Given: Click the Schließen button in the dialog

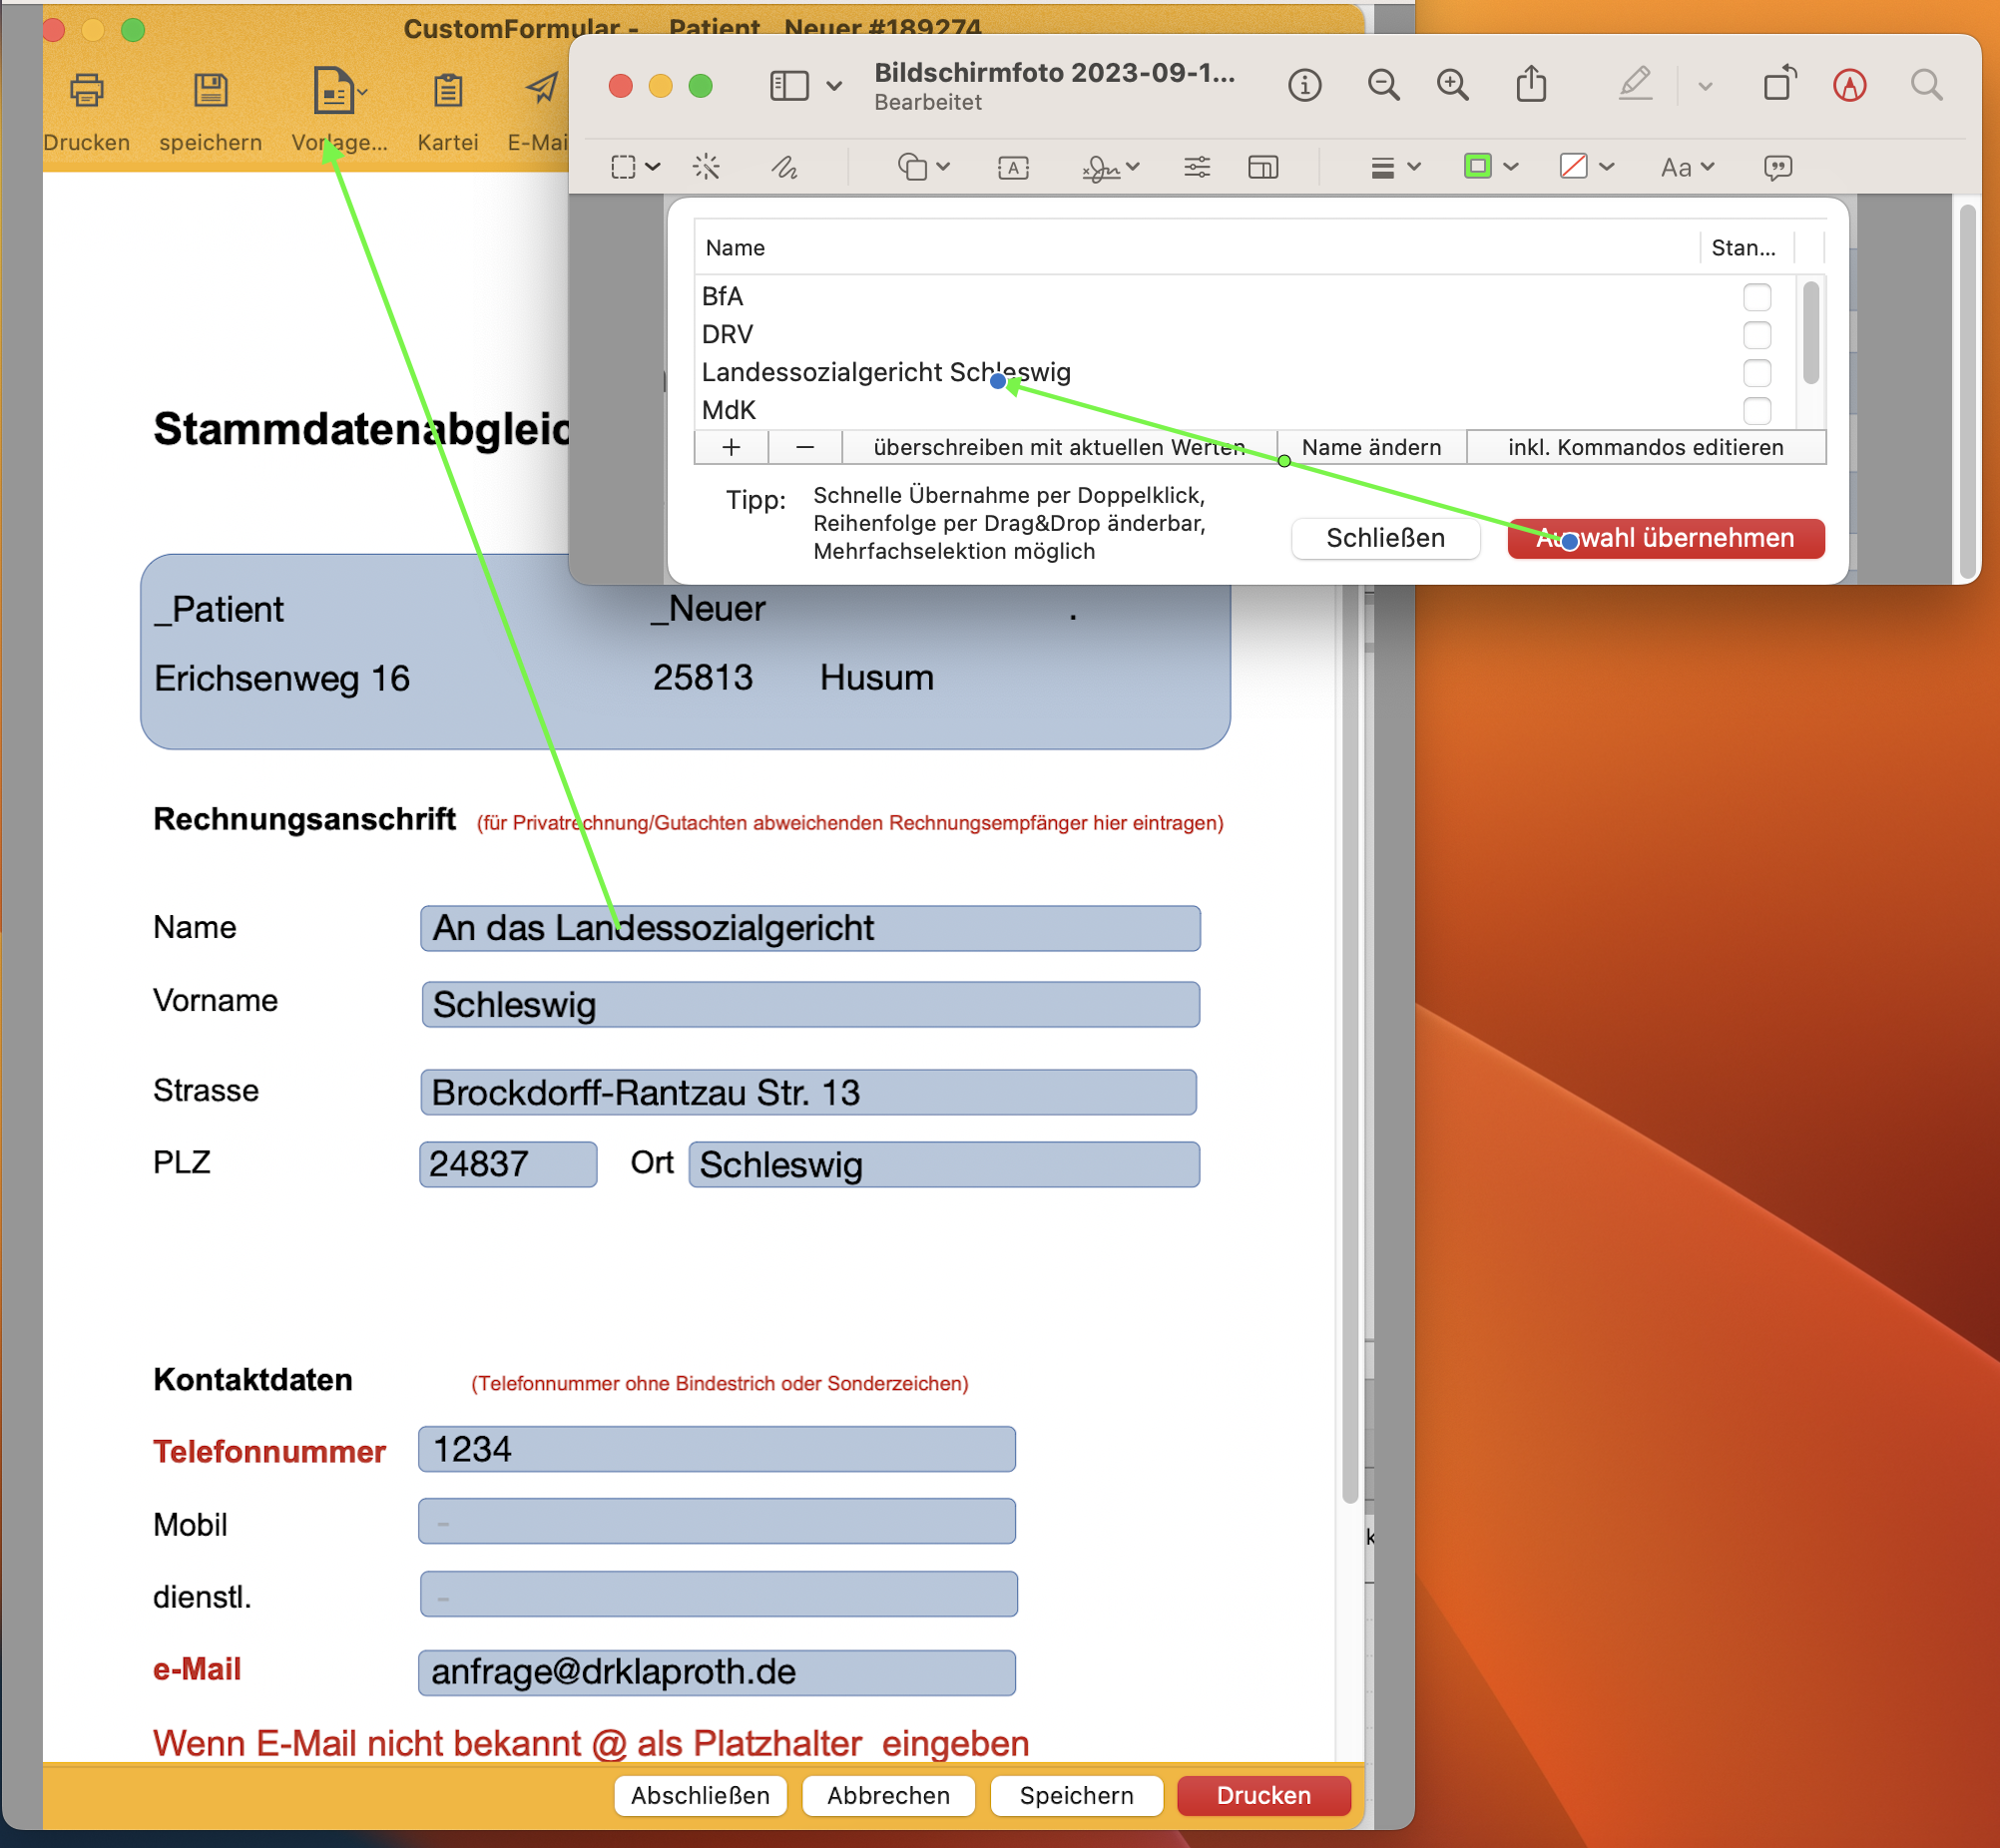Looking at the screenshot, I should (1385, 538).
